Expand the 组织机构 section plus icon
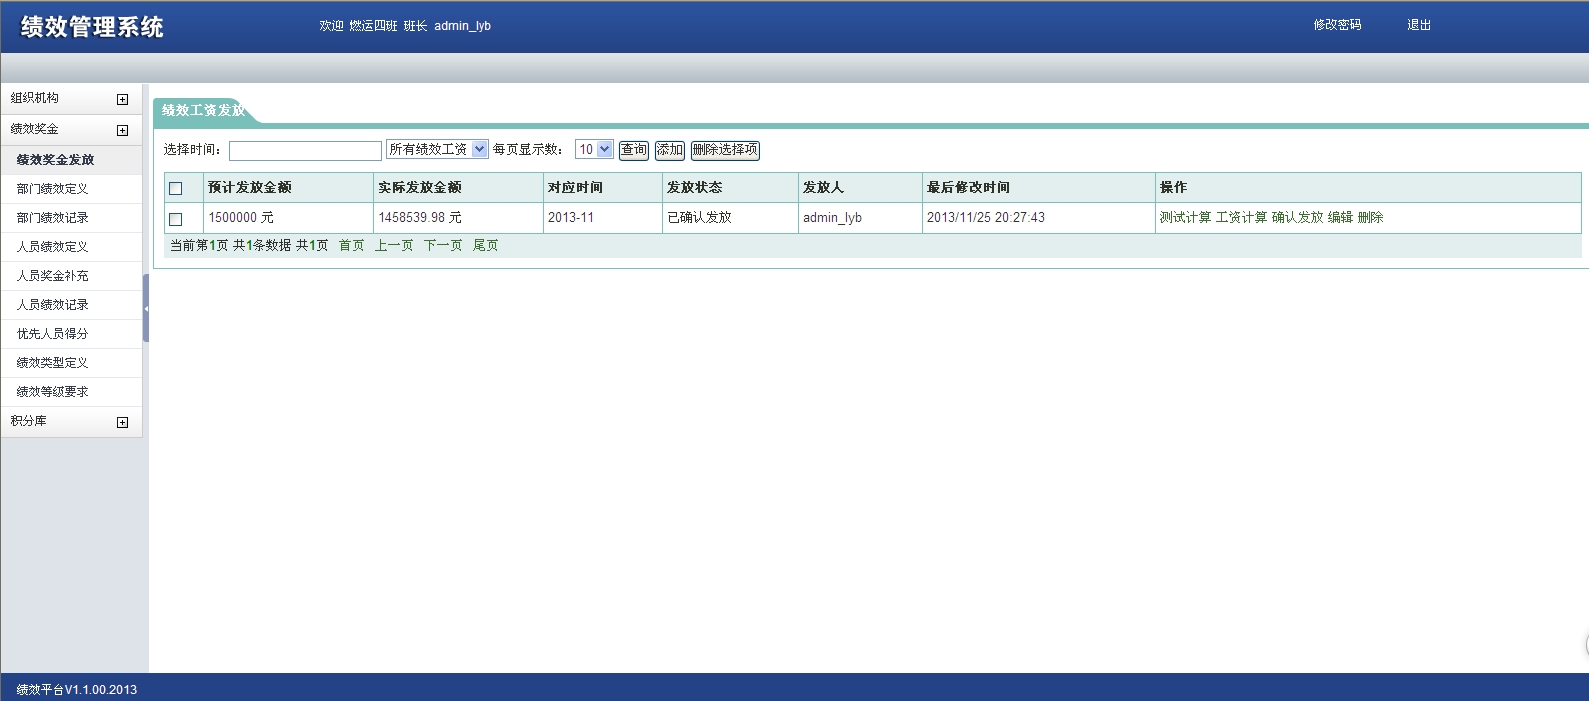 point(122,99)
